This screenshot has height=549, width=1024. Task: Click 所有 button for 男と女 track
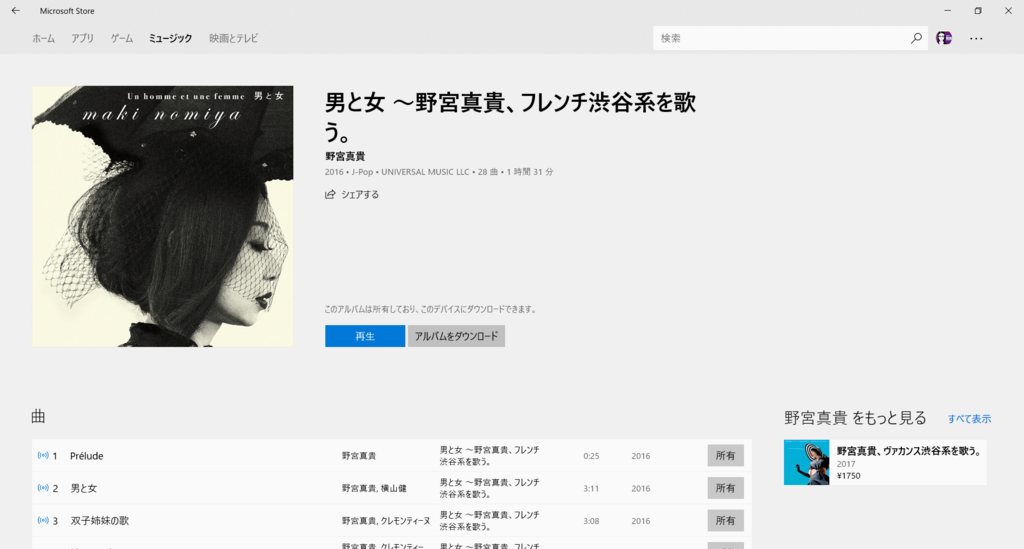pos(726,488)
